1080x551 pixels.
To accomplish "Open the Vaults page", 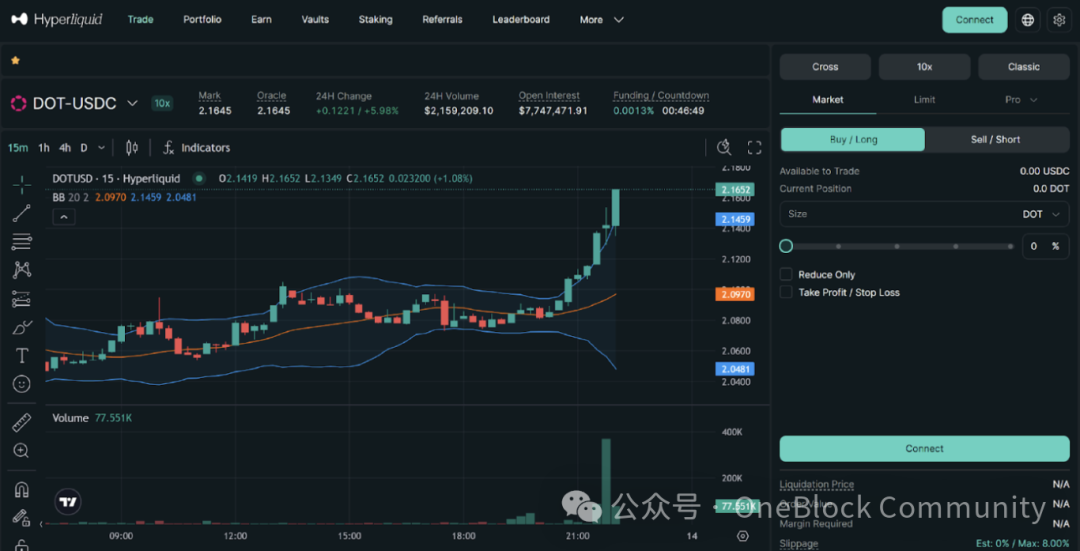I will (315, 20).
